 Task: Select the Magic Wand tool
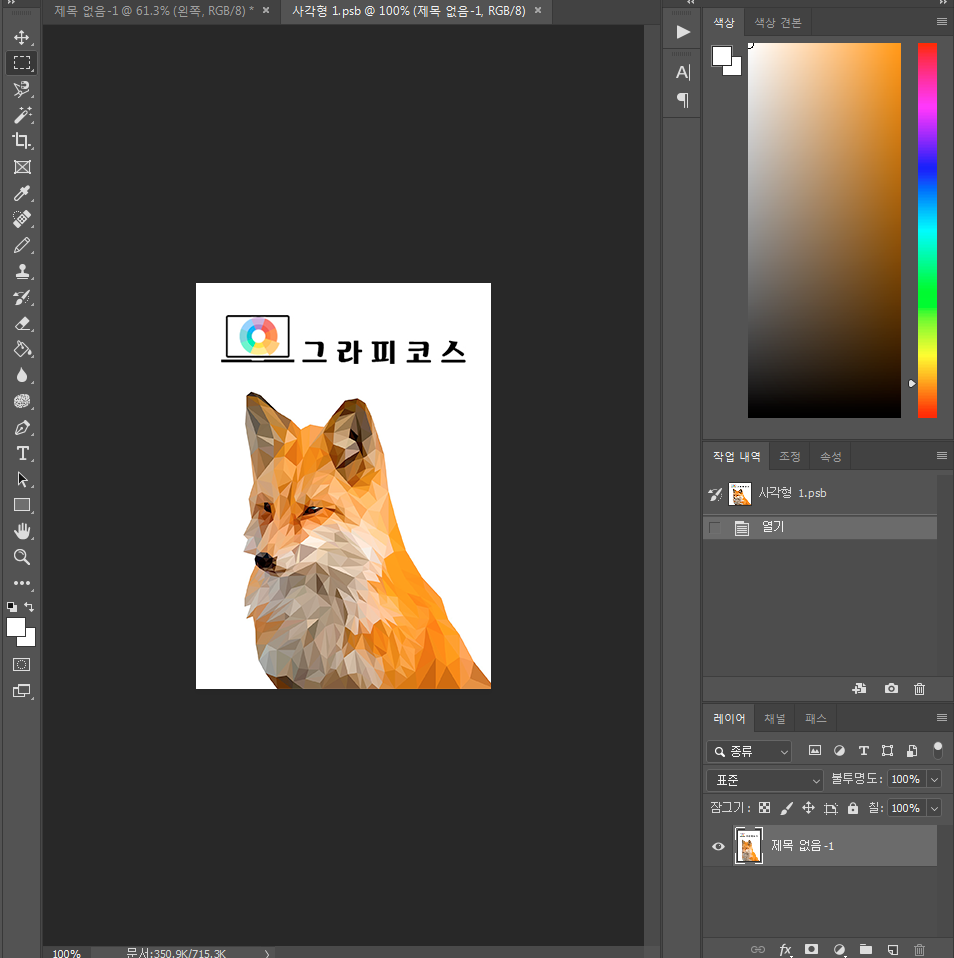22,115
